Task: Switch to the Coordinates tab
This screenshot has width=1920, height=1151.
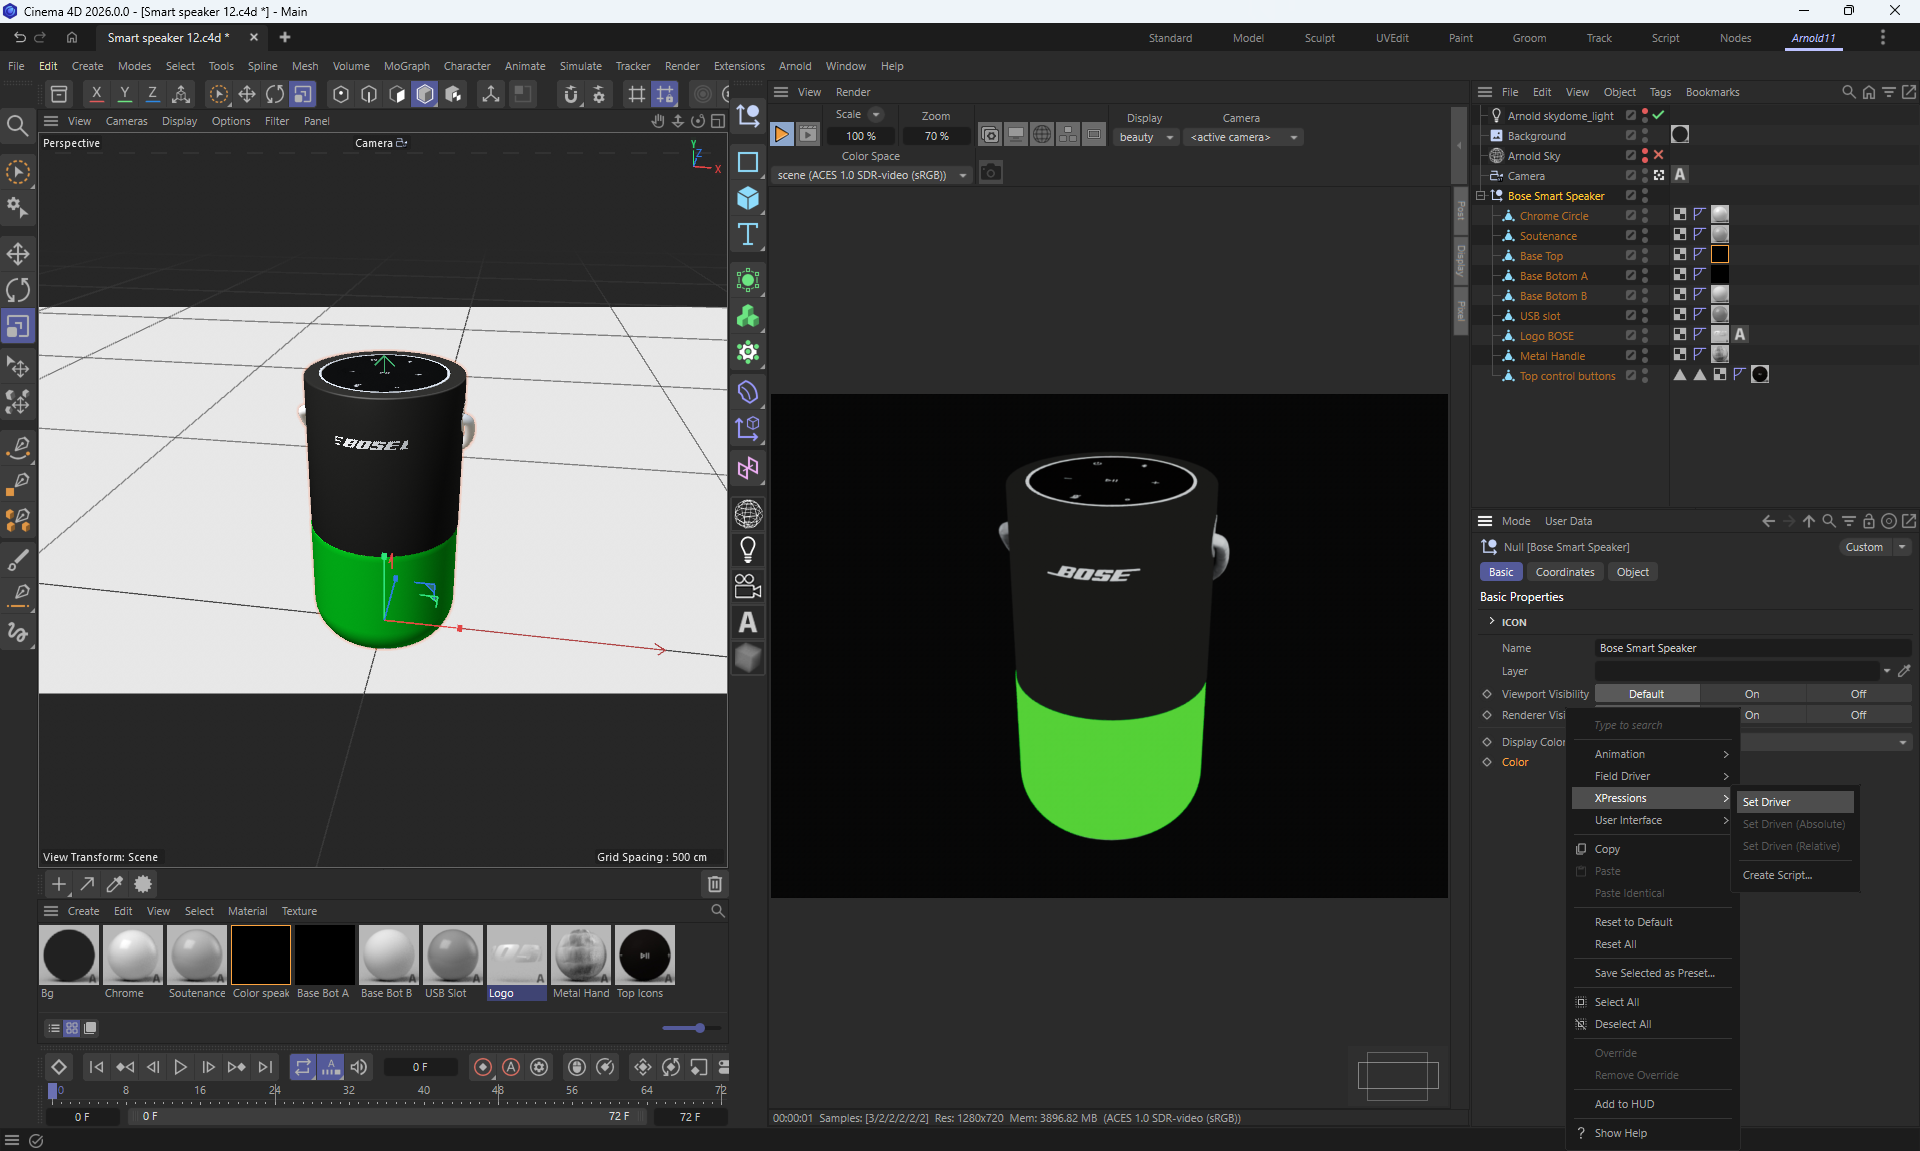Action: 1564,572
